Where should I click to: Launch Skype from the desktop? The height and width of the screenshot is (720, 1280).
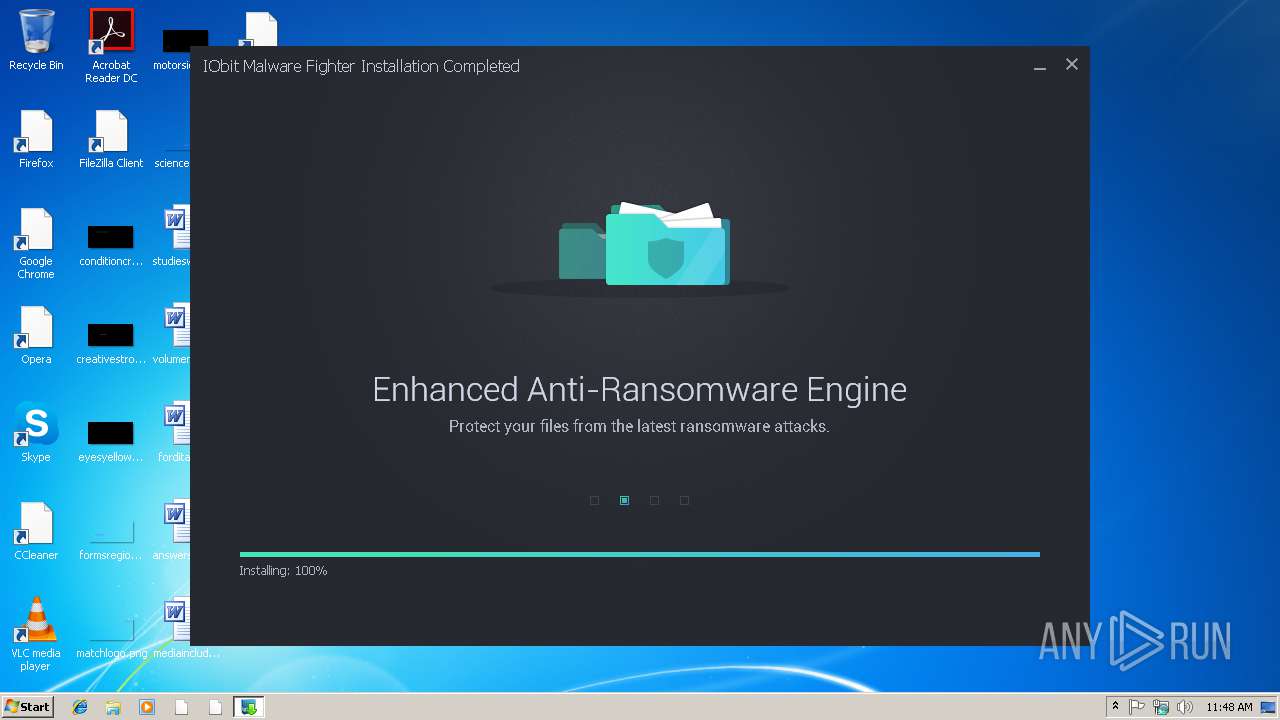coord(36,433)
